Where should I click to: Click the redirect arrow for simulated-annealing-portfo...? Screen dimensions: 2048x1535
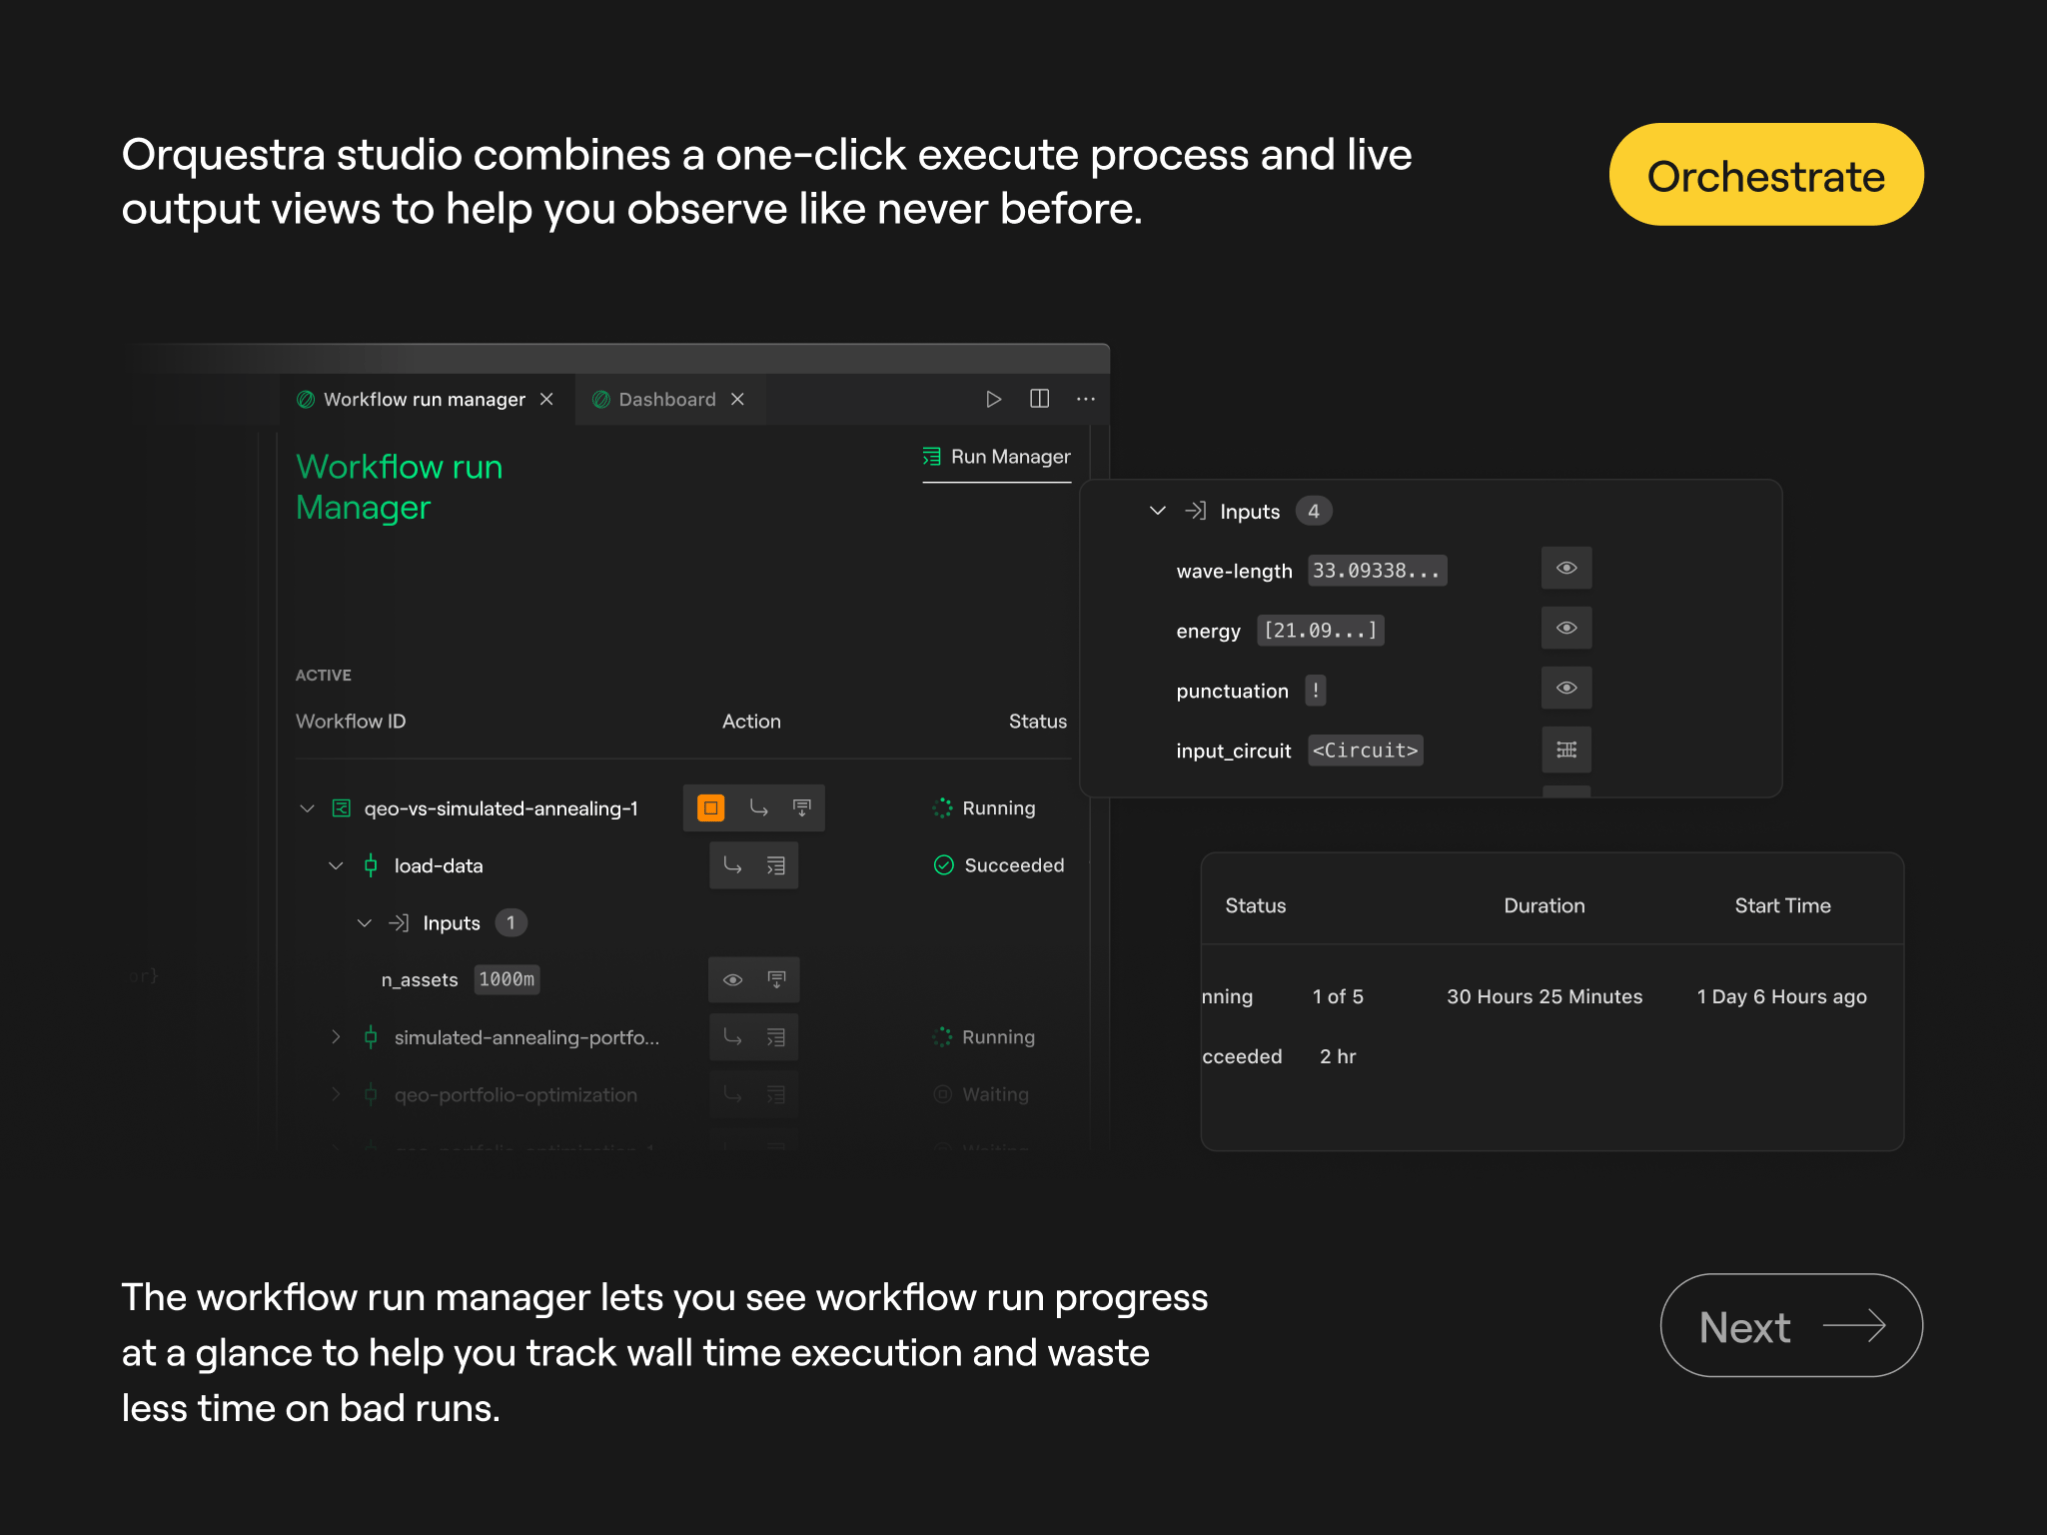pos(733,1037)
